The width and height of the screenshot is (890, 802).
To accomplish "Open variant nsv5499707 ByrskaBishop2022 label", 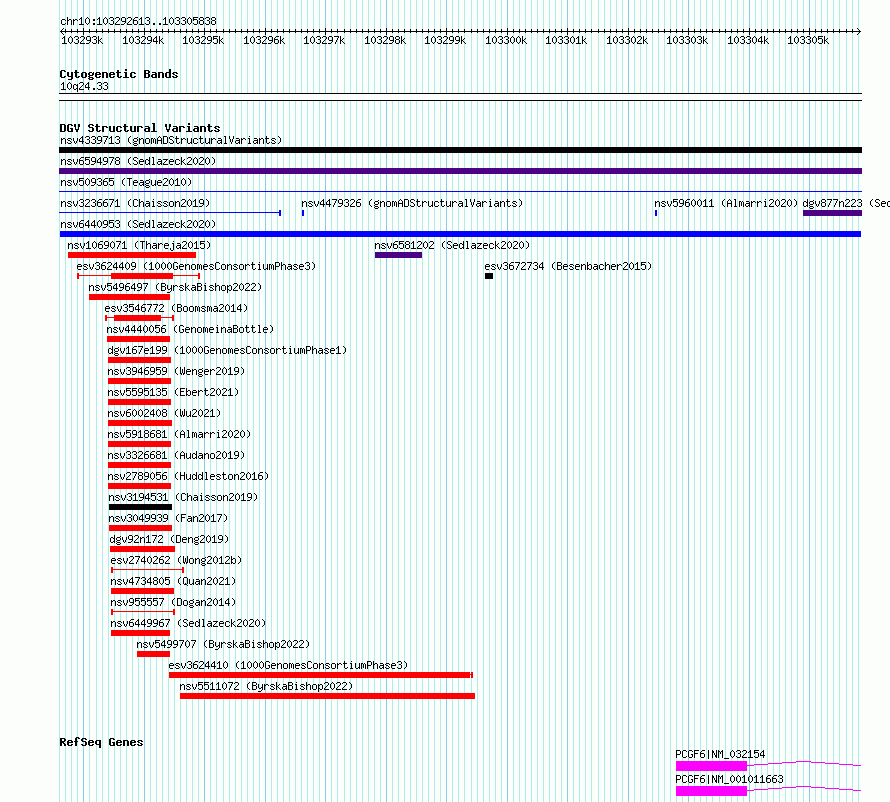I will 223,644.
